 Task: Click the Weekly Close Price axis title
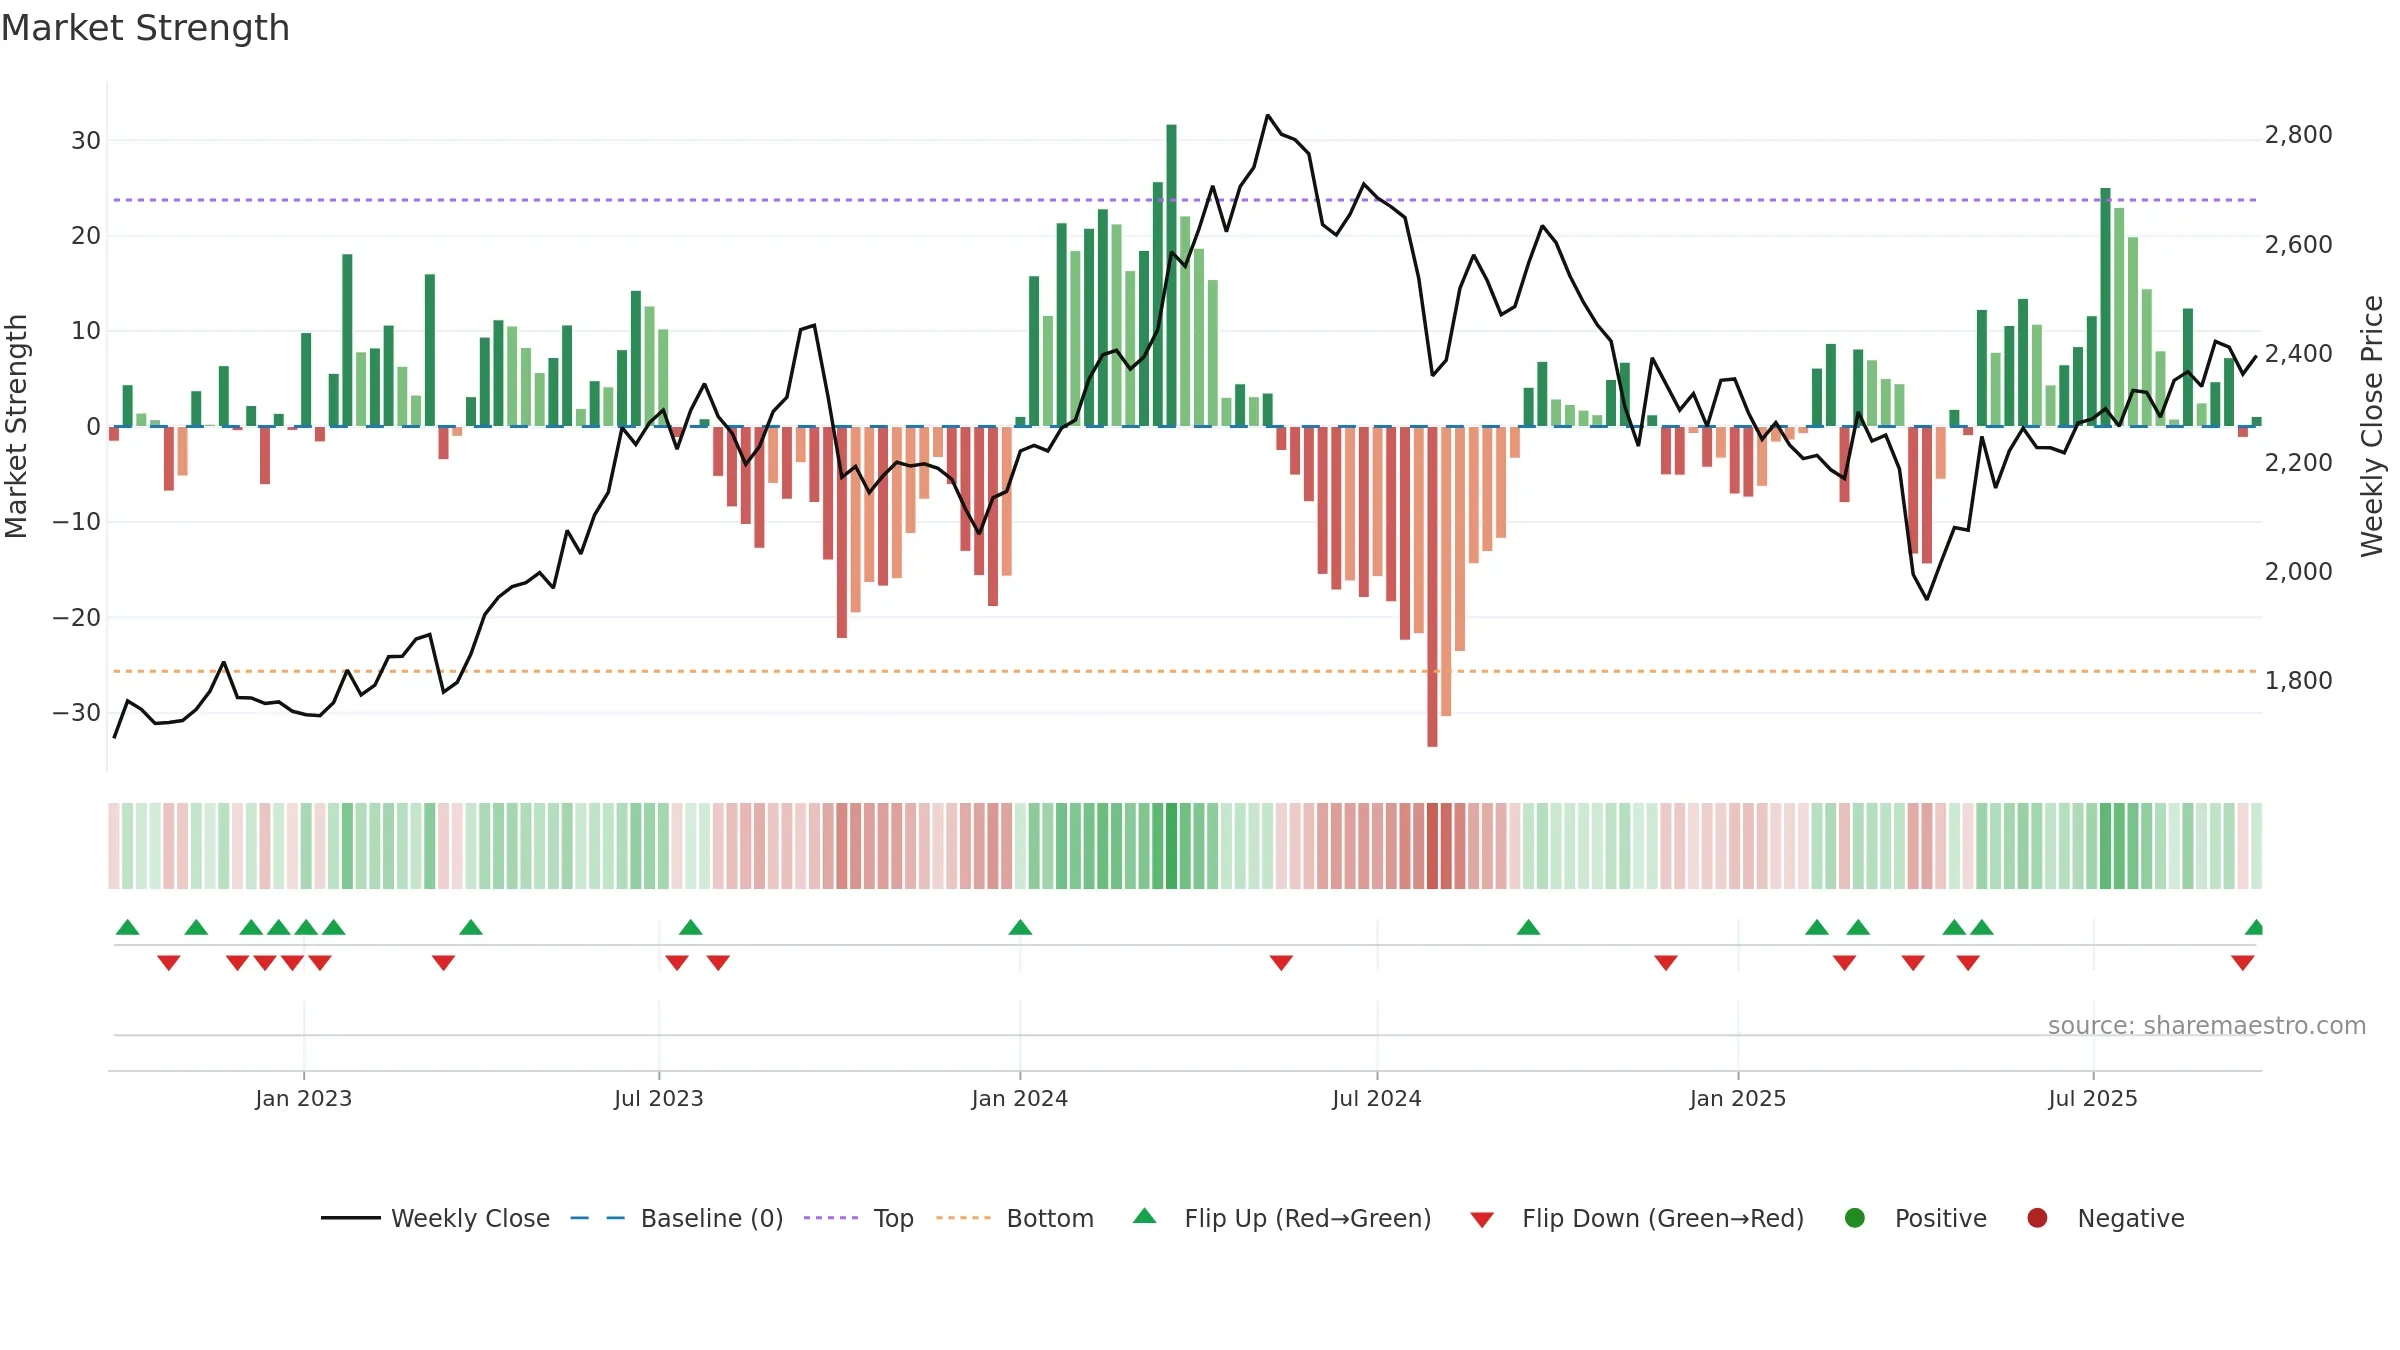coord(2372,426)
